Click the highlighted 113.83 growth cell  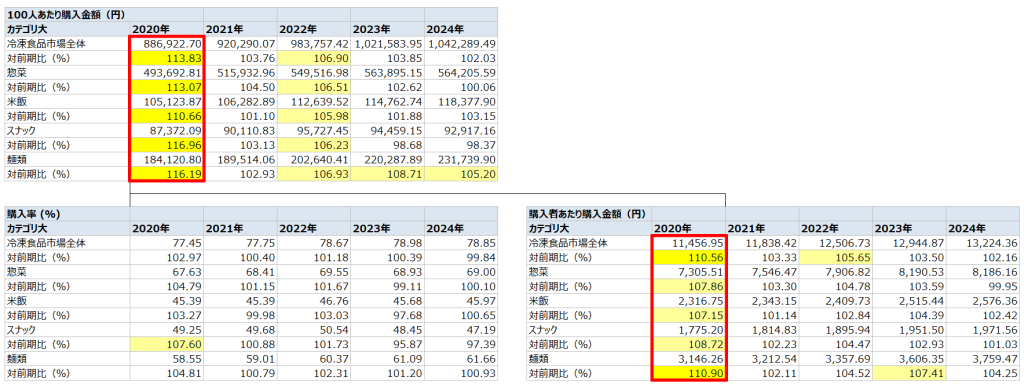click(x=167, y=58)
